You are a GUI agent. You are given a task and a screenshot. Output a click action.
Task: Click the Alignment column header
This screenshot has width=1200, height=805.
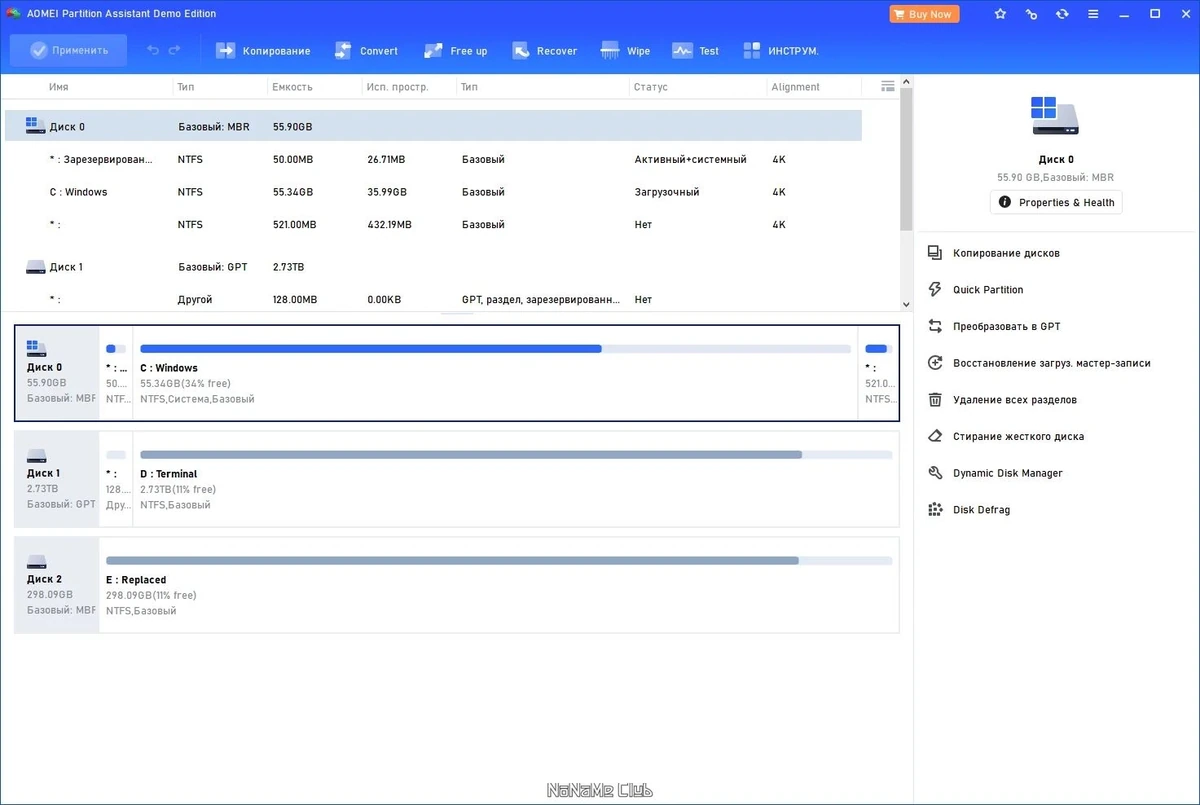click(796, 87)
